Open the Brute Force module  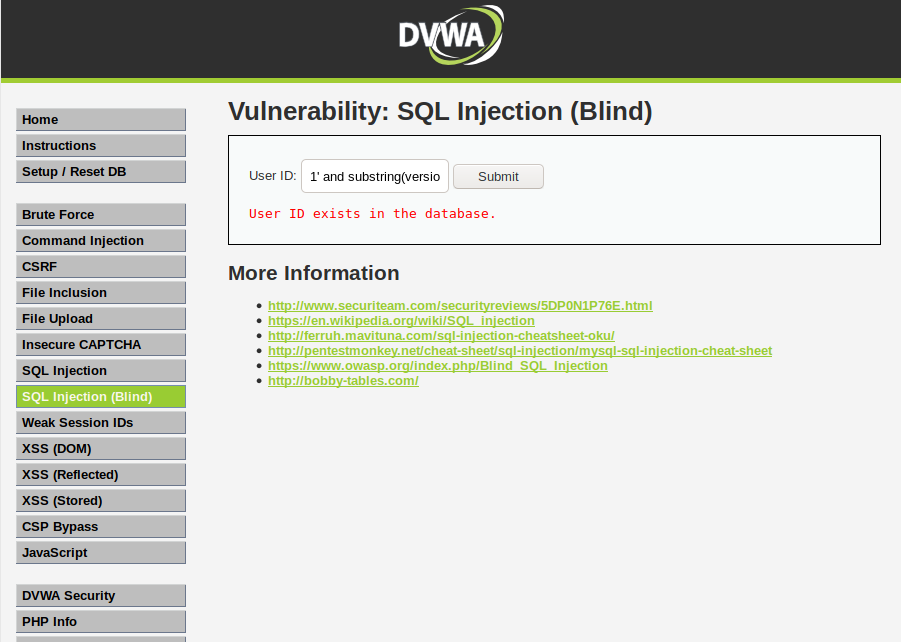pyautogui.click(x=100, y=214)
